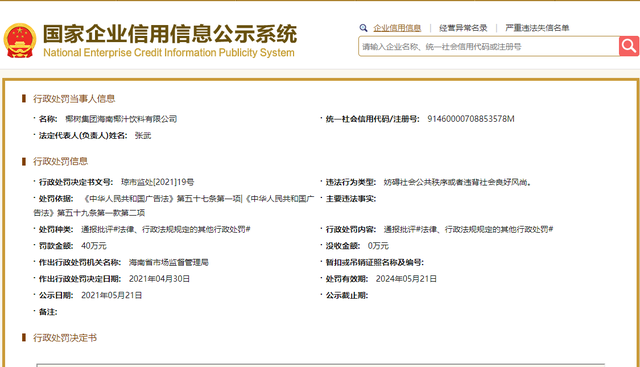Image resolution: width=640 pixels, height=367 pixels.
Task: Click the 主要违法事实 label
Action: point(351,199)
